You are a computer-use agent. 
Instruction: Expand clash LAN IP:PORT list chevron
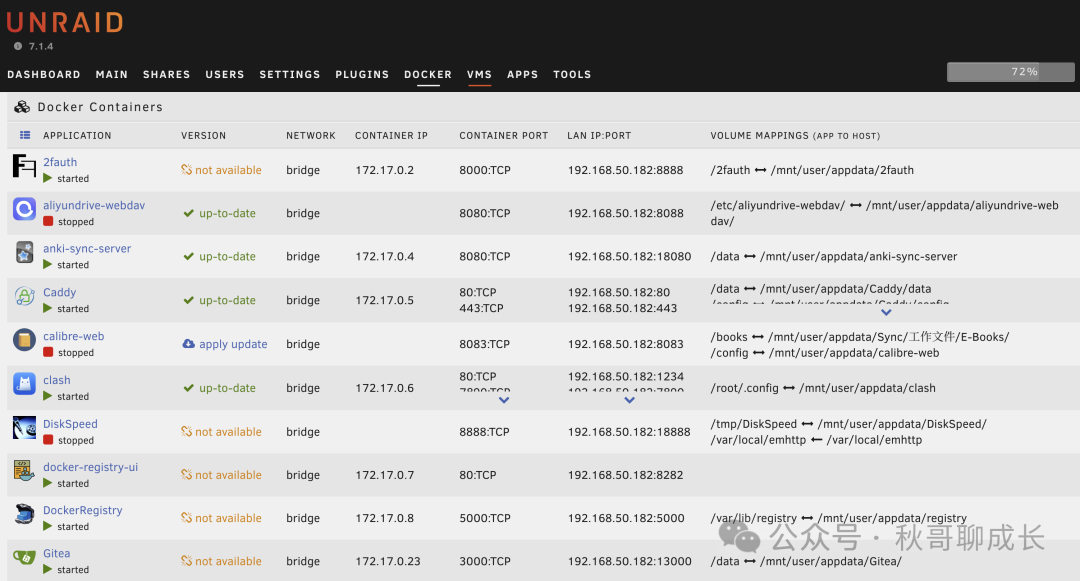coord(630,400)
